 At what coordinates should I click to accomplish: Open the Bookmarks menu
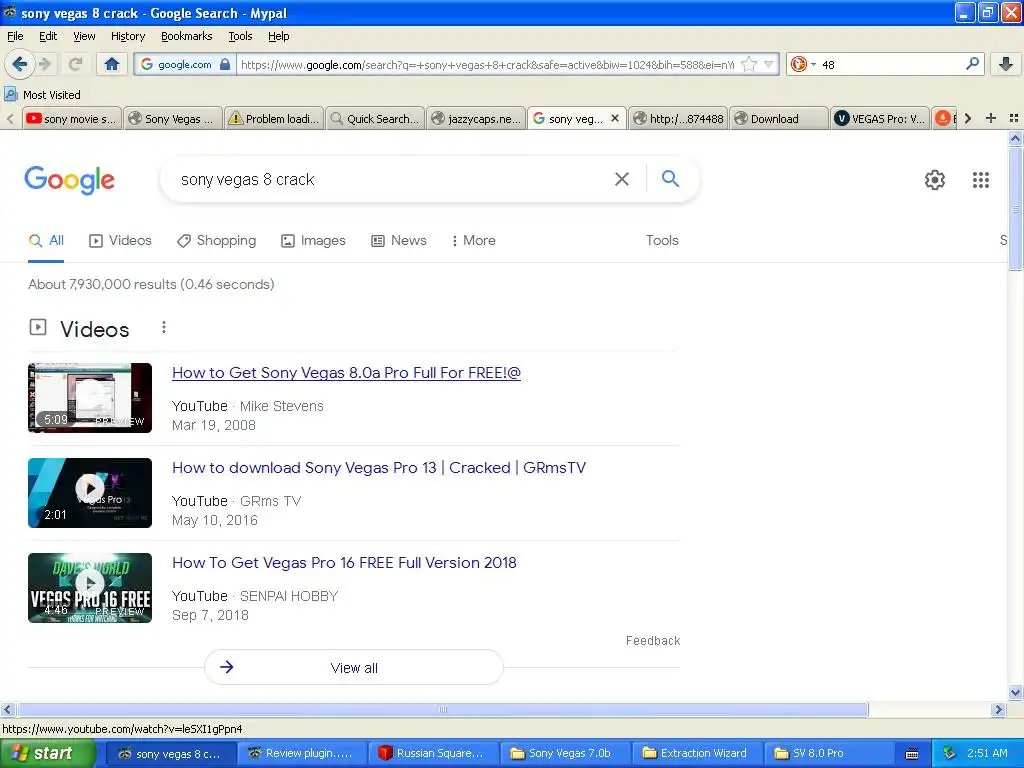pos(186,36)
